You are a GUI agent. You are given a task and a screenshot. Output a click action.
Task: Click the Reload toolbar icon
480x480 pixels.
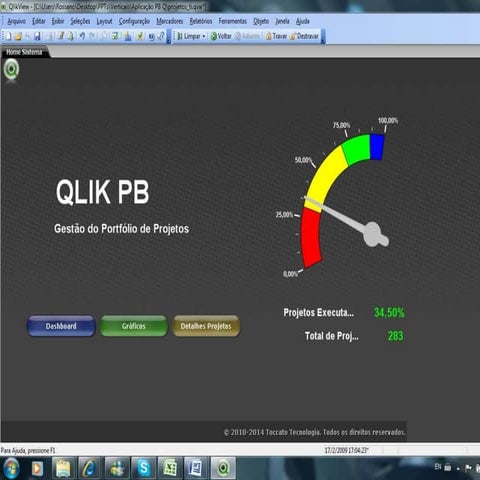pos(70,36)
